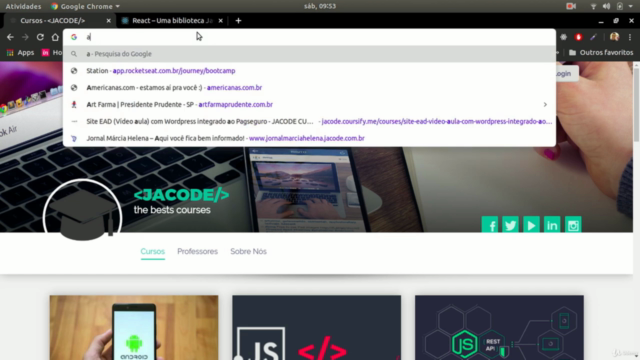Viewport: 640px width, 360px height.
Task: Select 'a - Pesquisa do Google' suggestion
Action: pos(309,54)
